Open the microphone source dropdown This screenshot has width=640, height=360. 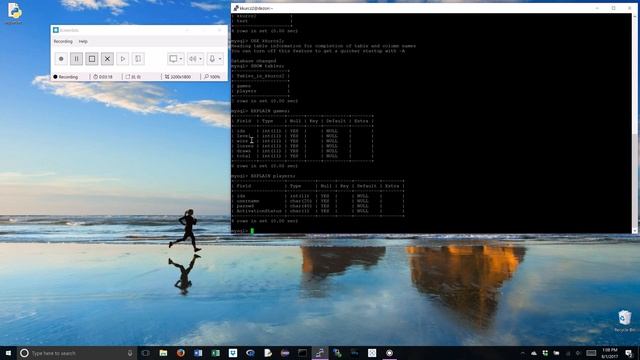click(x=215, y=59)
